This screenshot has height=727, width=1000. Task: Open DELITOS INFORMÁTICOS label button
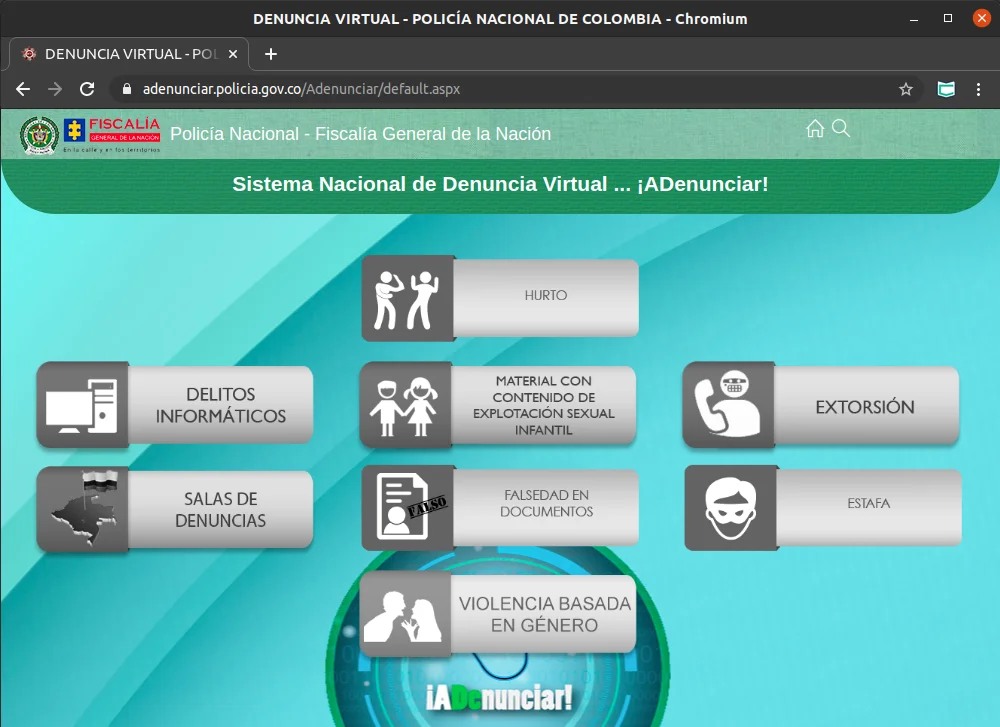(x=221, y=405)
